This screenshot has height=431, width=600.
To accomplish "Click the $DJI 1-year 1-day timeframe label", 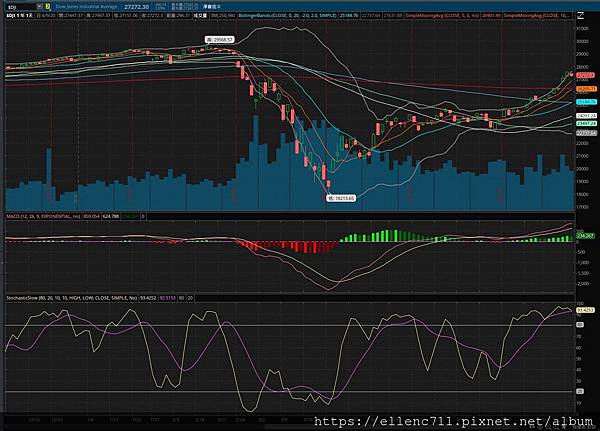I will [x=19, y=15].
